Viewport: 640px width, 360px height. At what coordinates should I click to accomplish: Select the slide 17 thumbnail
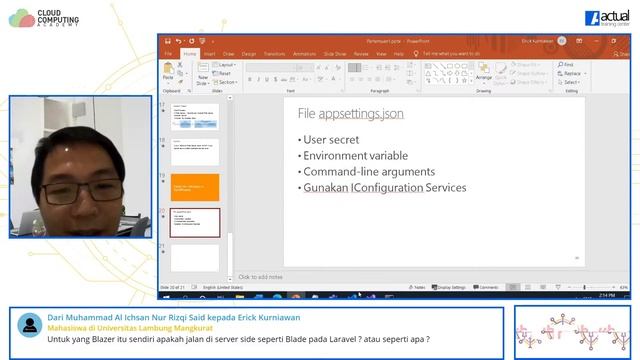pos(195,117)
